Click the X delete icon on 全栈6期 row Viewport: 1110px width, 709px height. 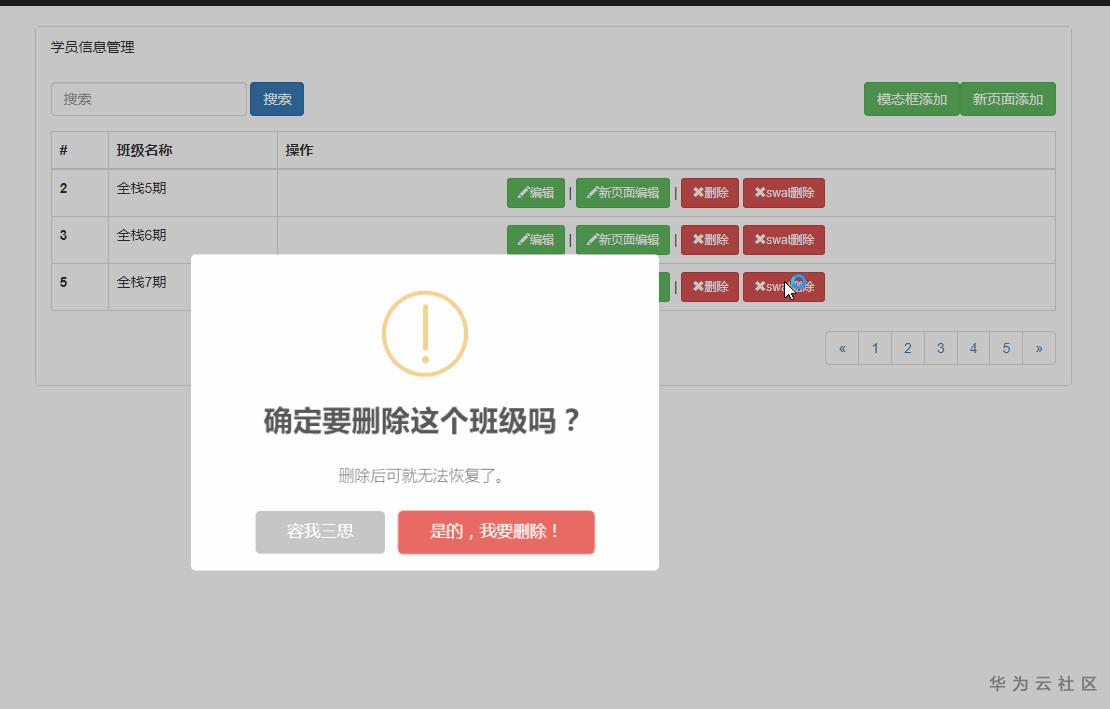(695, 239)
